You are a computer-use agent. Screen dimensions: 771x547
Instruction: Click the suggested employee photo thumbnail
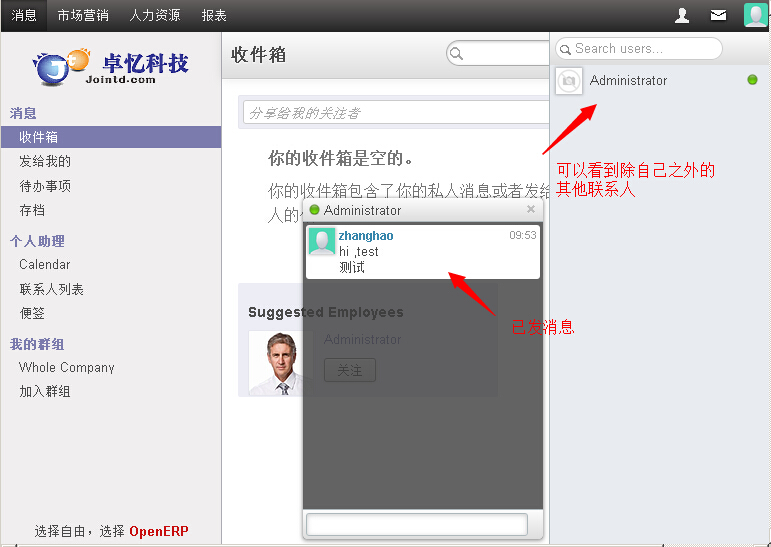[x=281, y=362]
